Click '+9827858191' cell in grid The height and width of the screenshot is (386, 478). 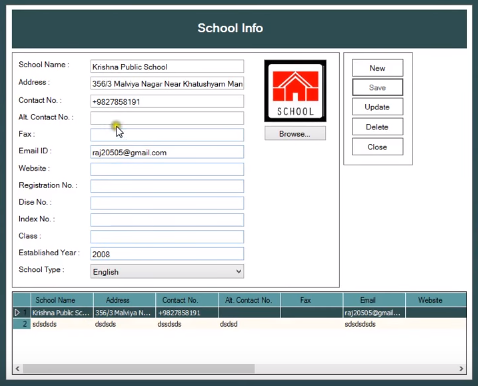pos(187,313)
